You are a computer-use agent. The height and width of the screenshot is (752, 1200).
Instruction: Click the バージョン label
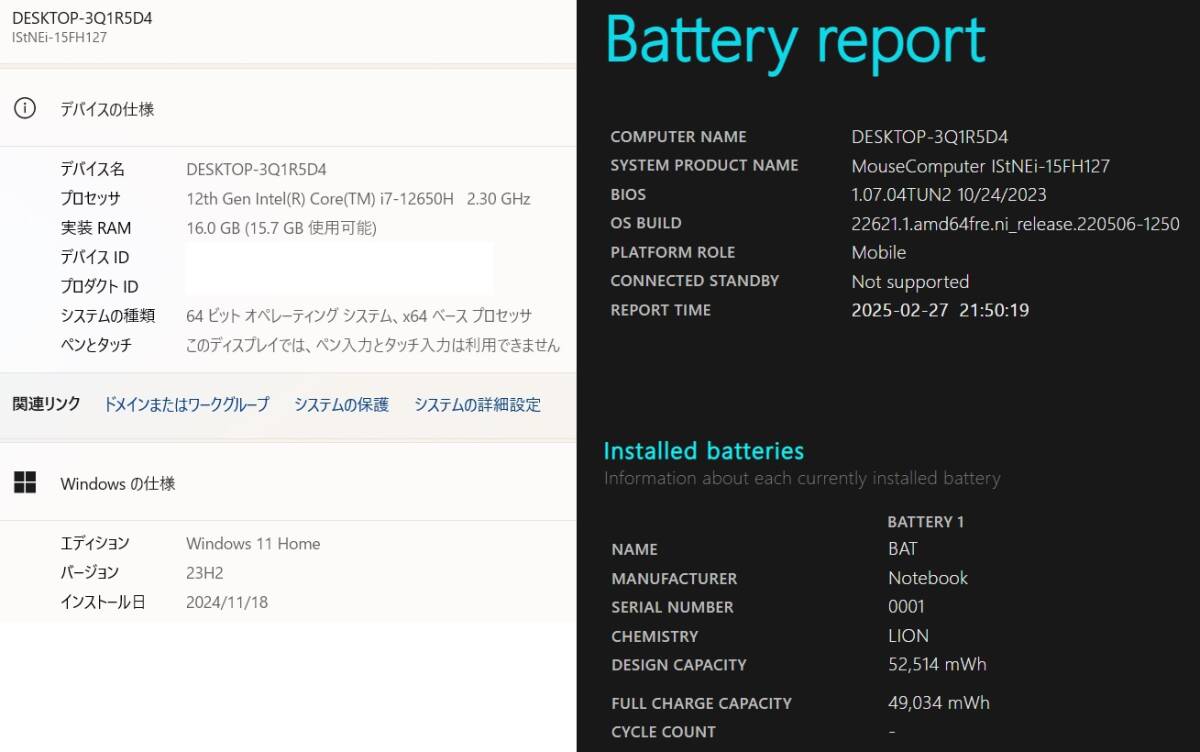[90, 573]
